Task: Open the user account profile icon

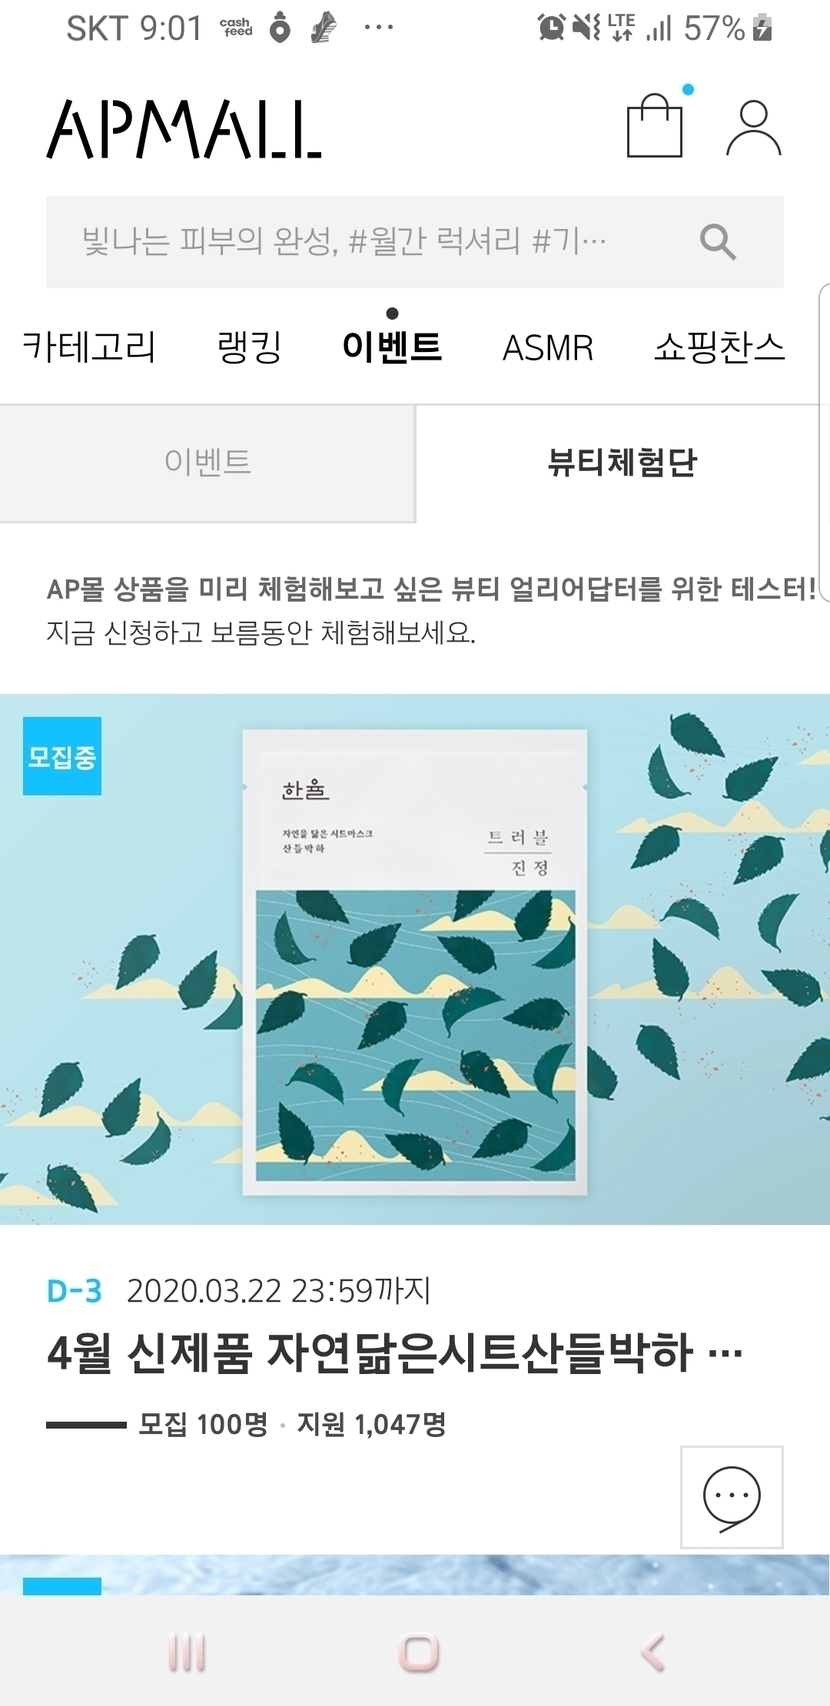Action: tap(753, 128)
